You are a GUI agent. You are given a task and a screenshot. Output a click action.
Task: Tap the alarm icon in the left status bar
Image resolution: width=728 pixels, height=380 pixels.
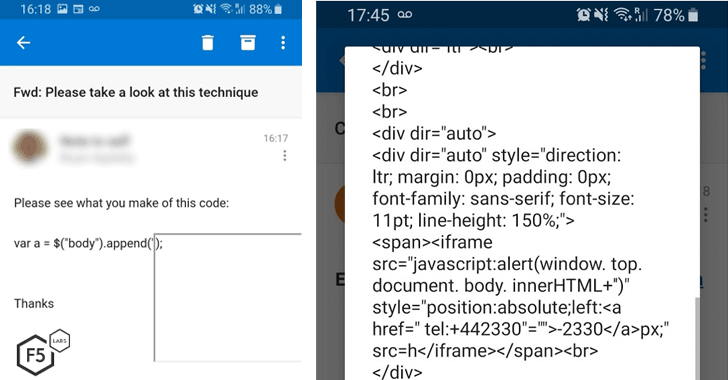coord(198,9)
